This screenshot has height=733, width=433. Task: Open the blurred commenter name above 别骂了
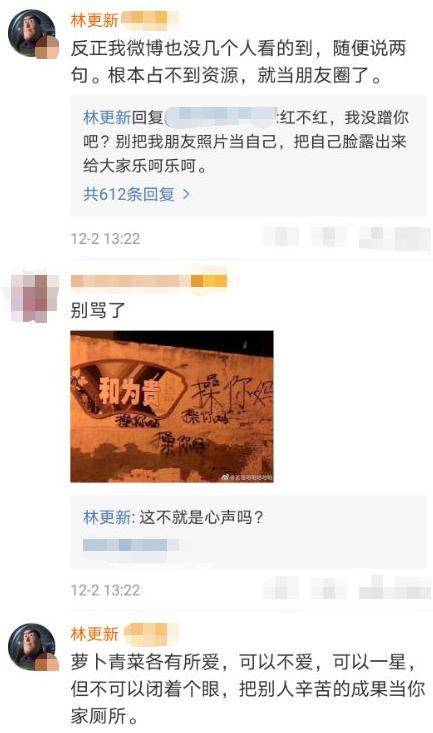(130, 281)
